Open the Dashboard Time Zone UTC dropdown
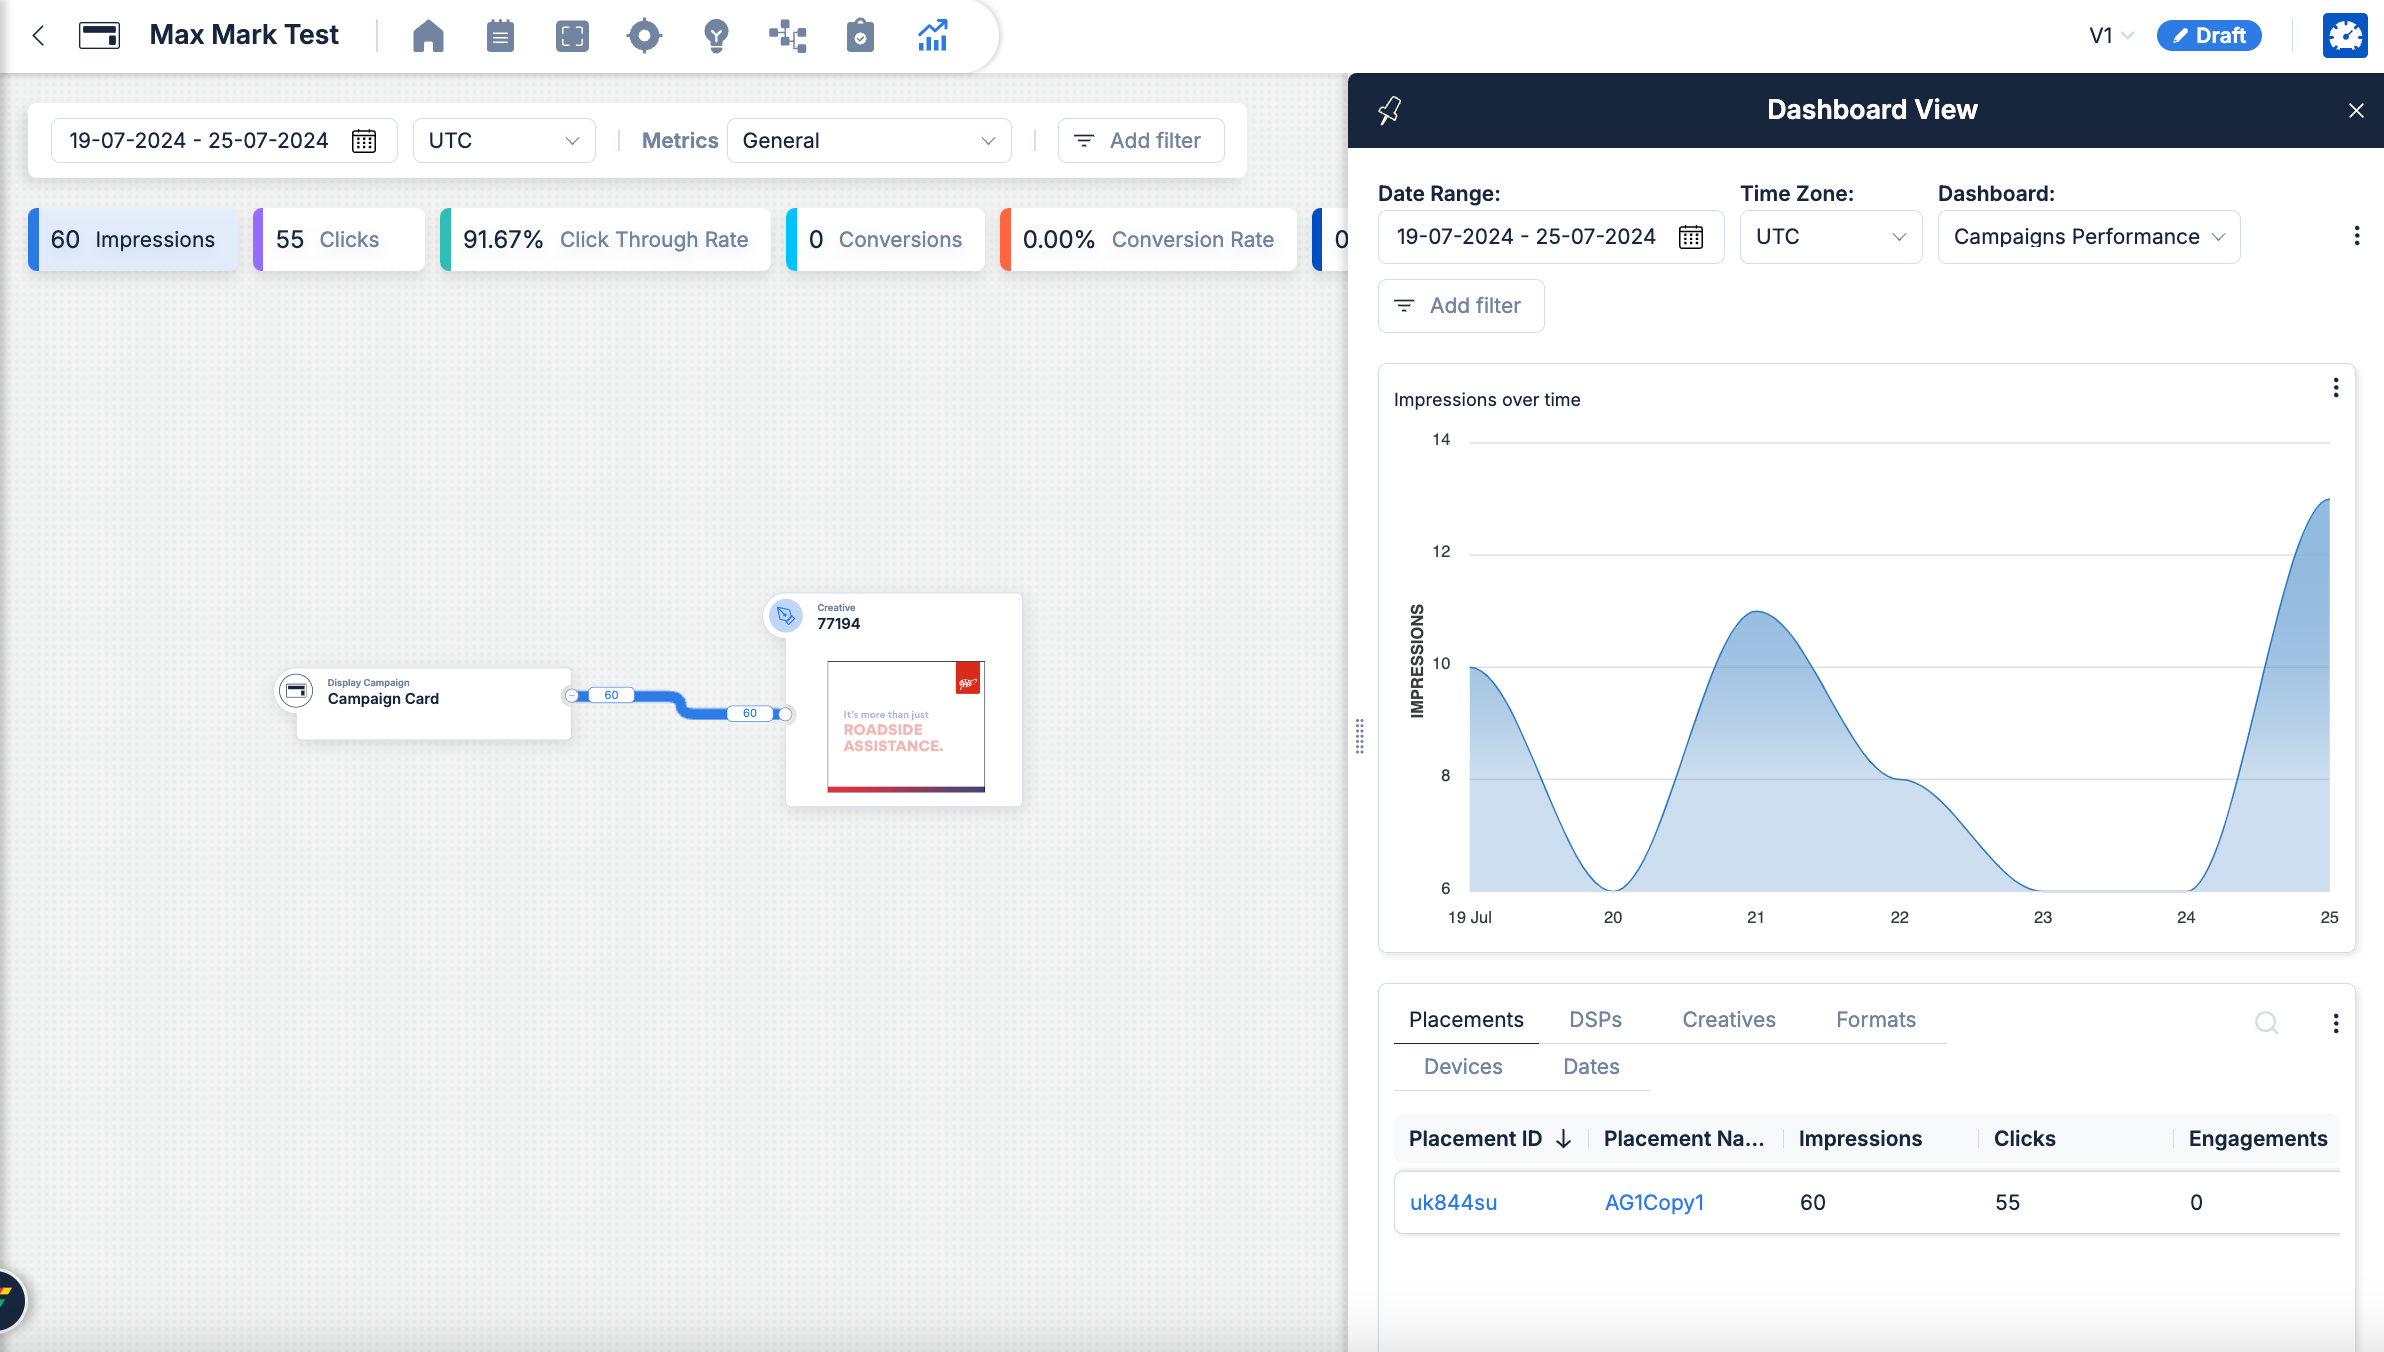This screenshot has width=2384, height=1352. pos(1831,237)
